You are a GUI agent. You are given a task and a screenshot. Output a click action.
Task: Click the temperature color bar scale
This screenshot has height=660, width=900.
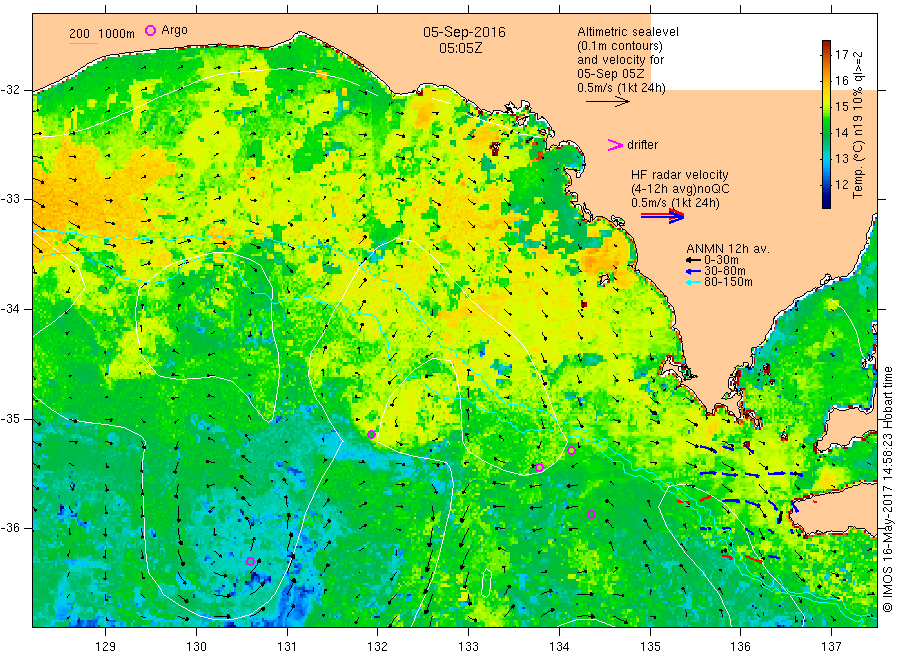tap(826, 124)
